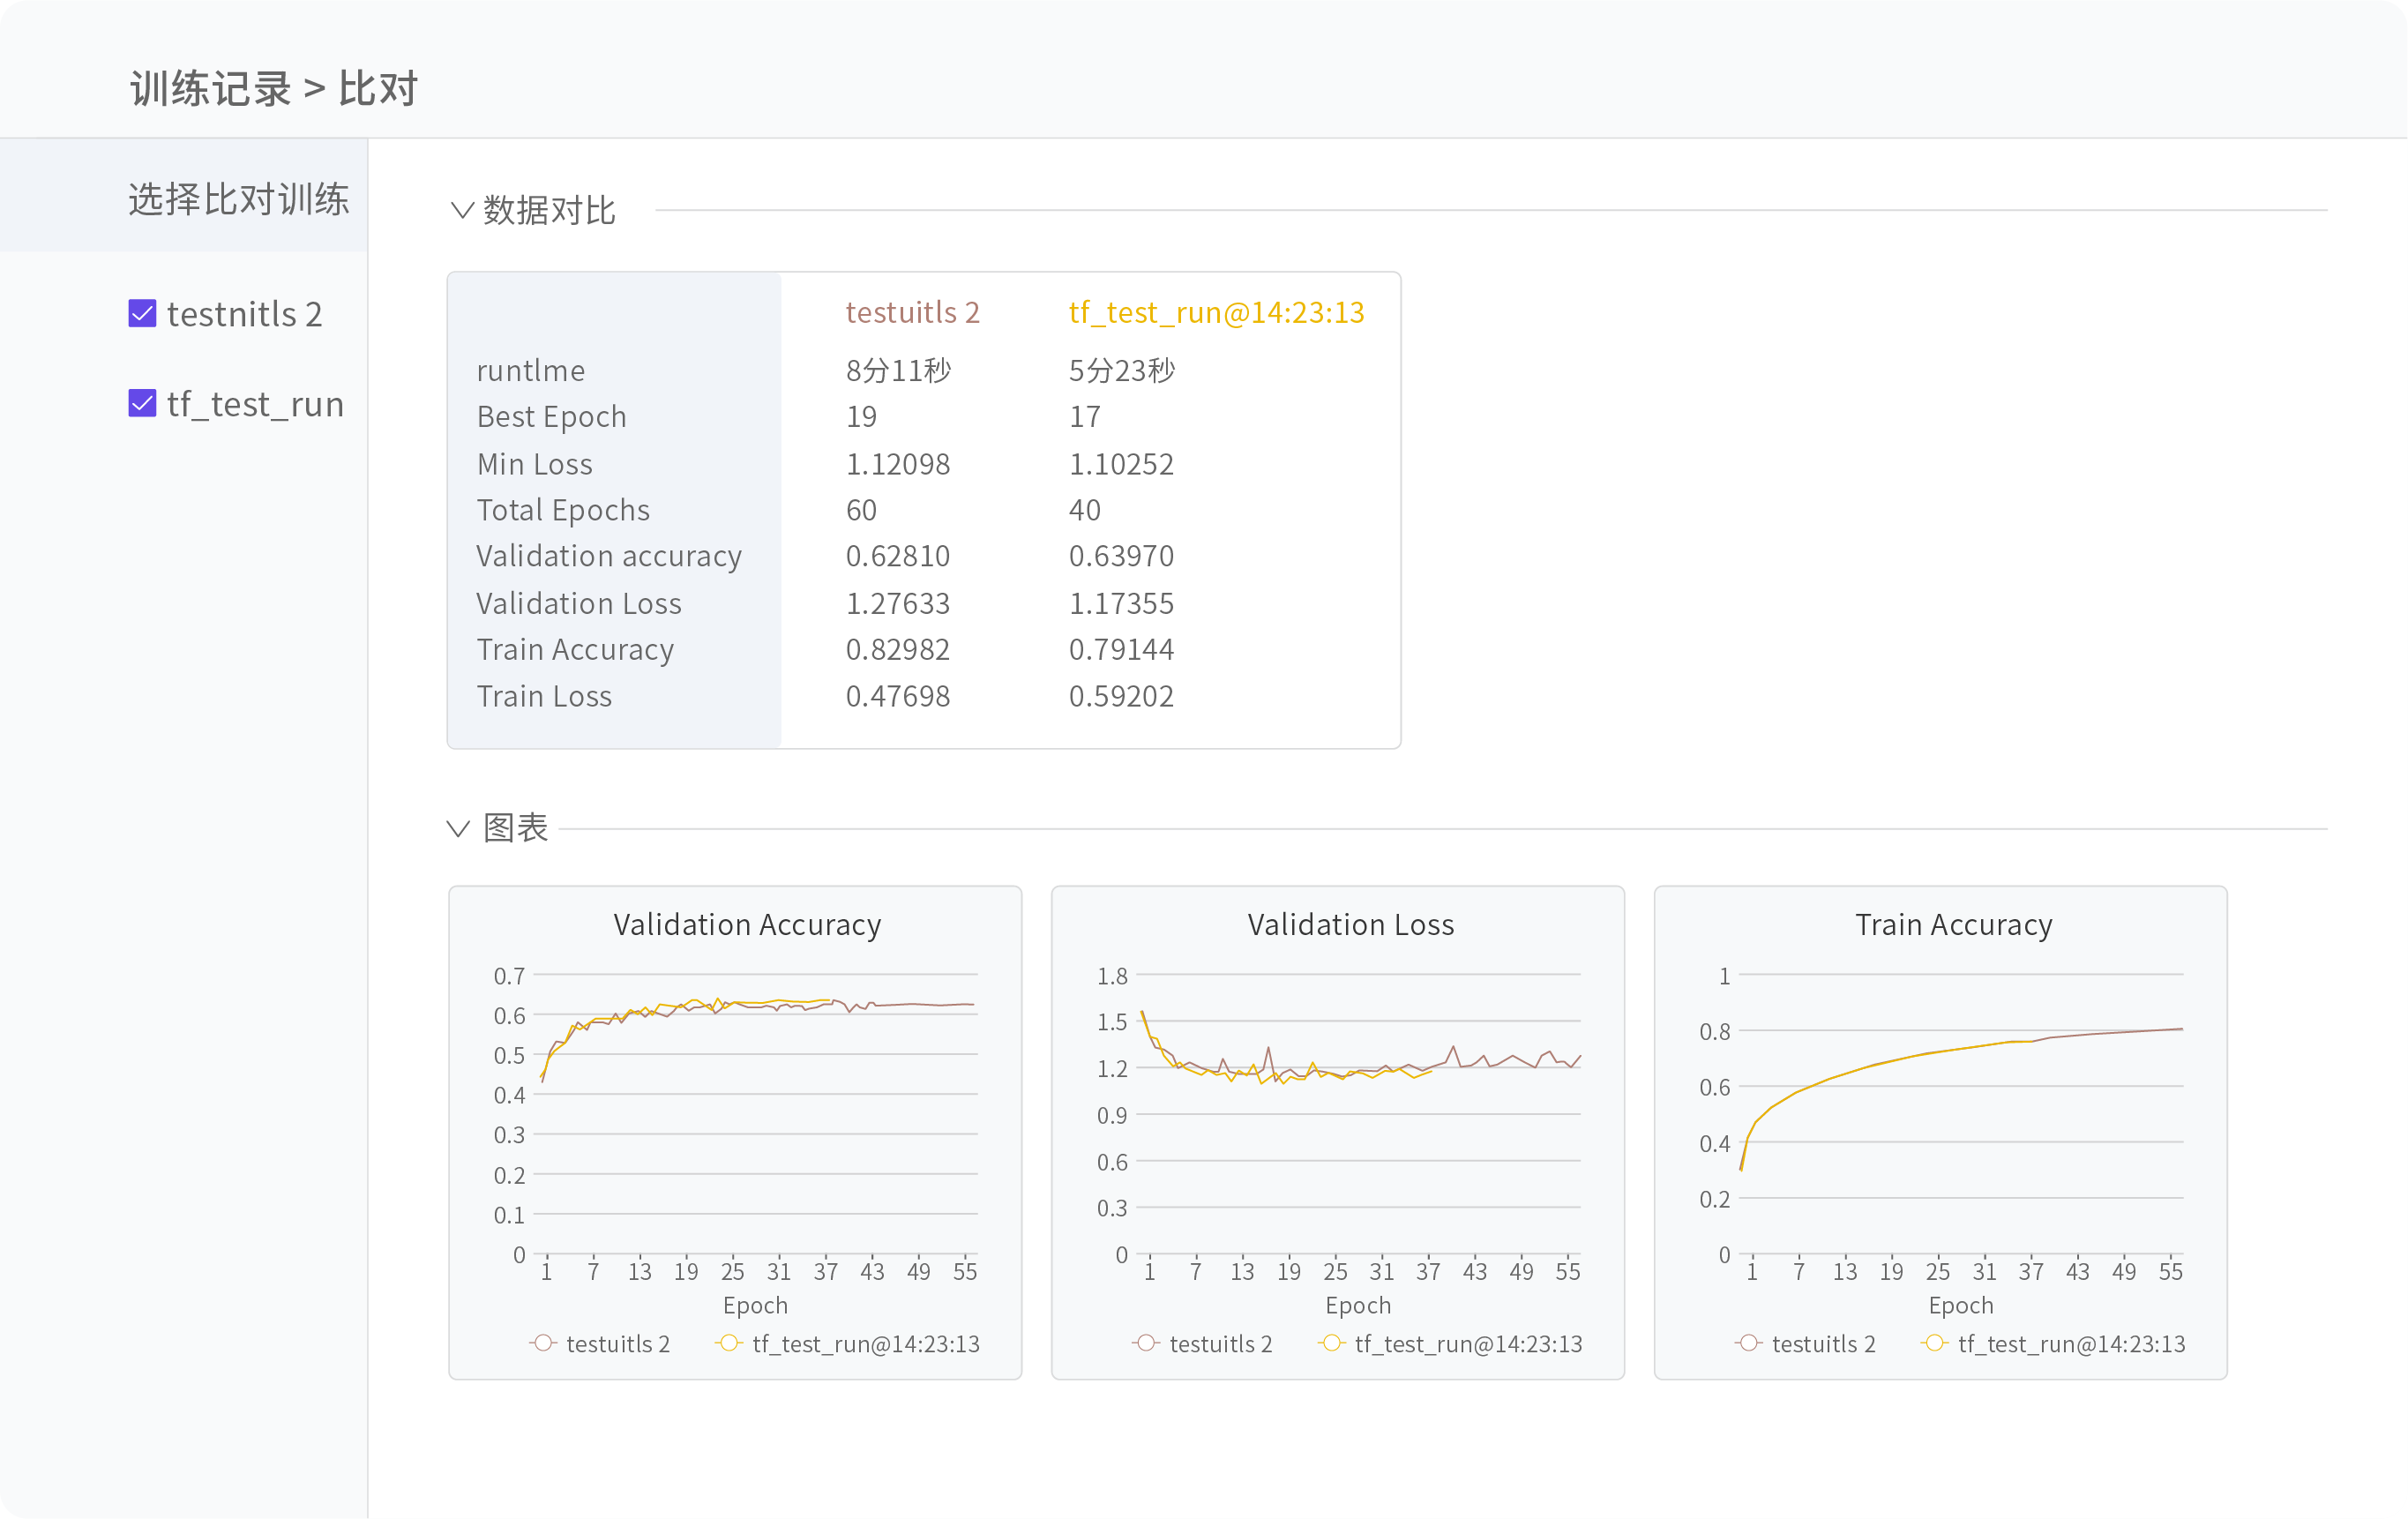Viewport: 2408px width, 1519px height.
Task: Click the Validation Accuracy chart title
Action: point(747,925)
